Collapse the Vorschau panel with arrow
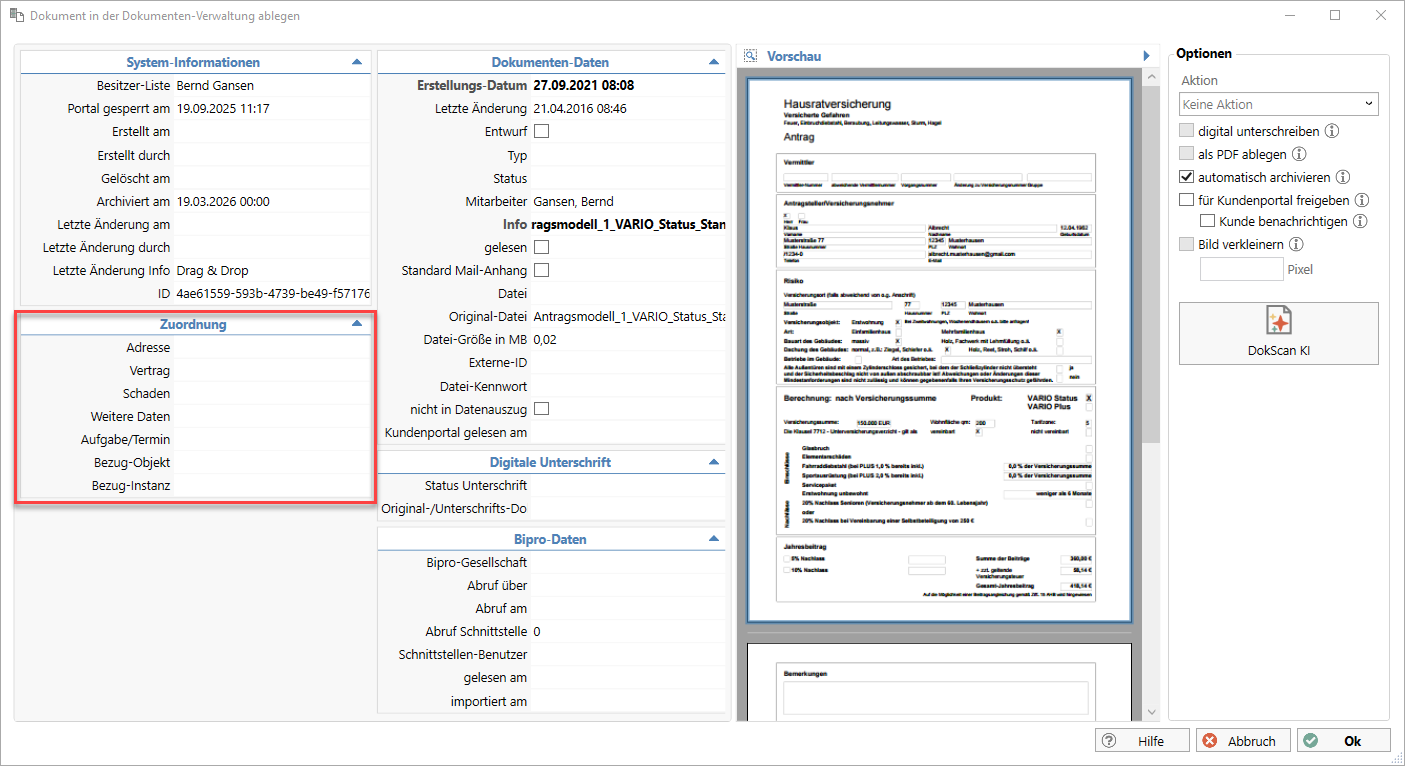 tap(1147, 56)
